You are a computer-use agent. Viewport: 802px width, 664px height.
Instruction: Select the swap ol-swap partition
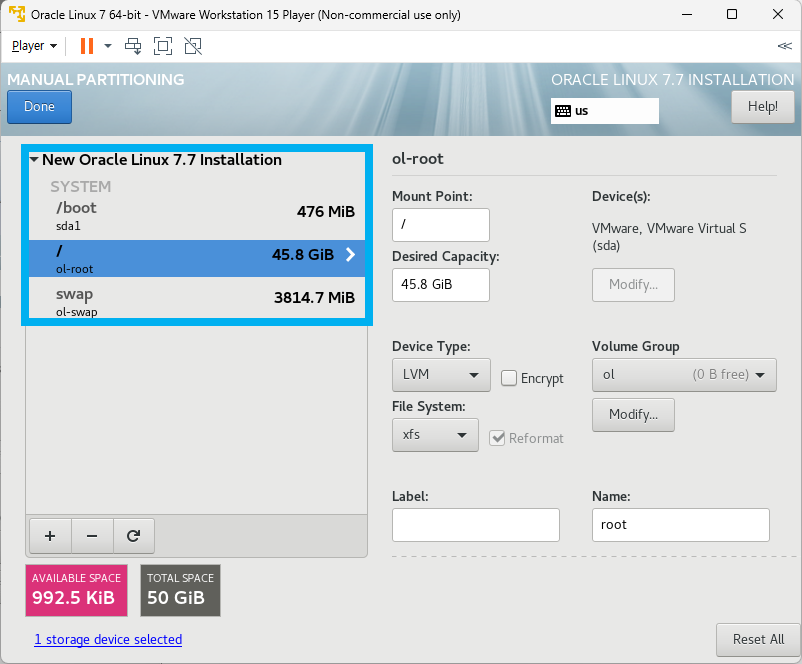pos(197,301)
